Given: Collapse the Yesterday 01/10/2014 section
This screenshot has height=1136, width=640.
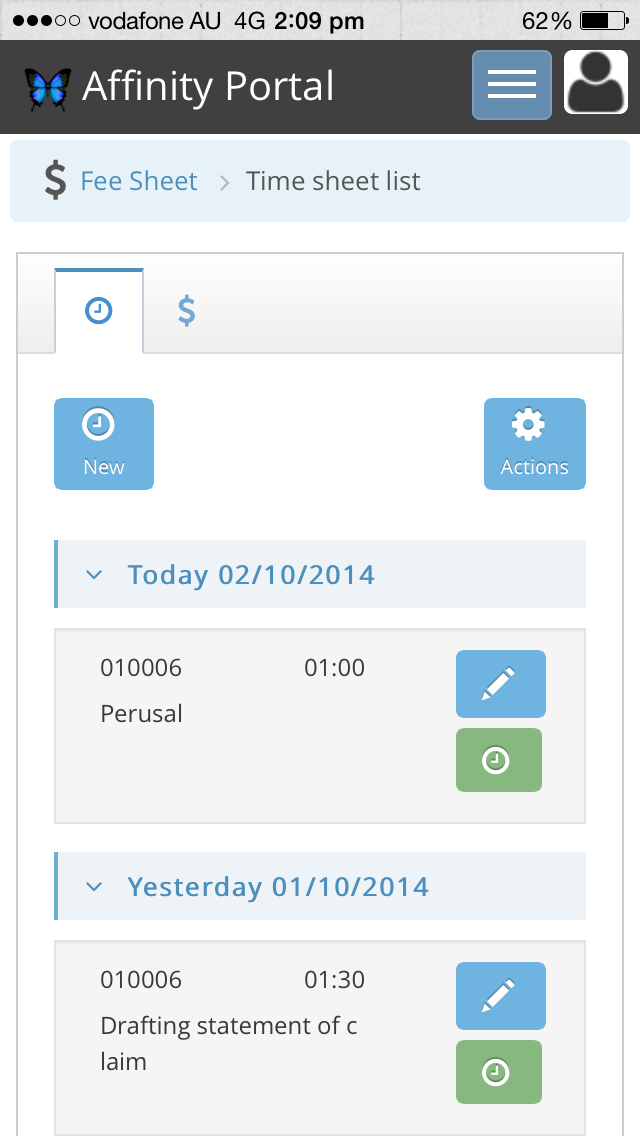Looking at the screenshot, I should click(94, 887).
